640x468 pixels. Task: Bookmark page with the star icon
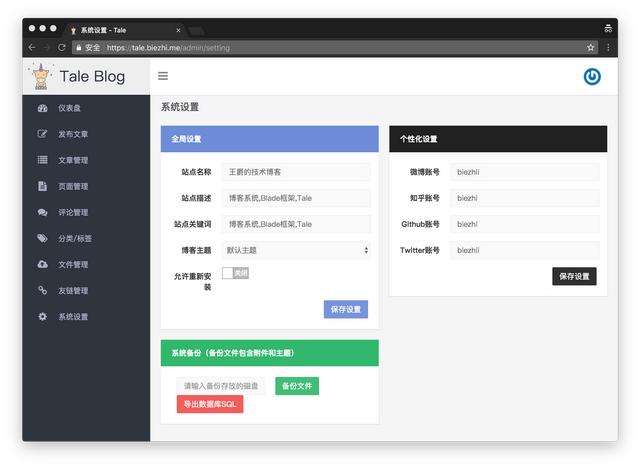[x=590, y=48]
